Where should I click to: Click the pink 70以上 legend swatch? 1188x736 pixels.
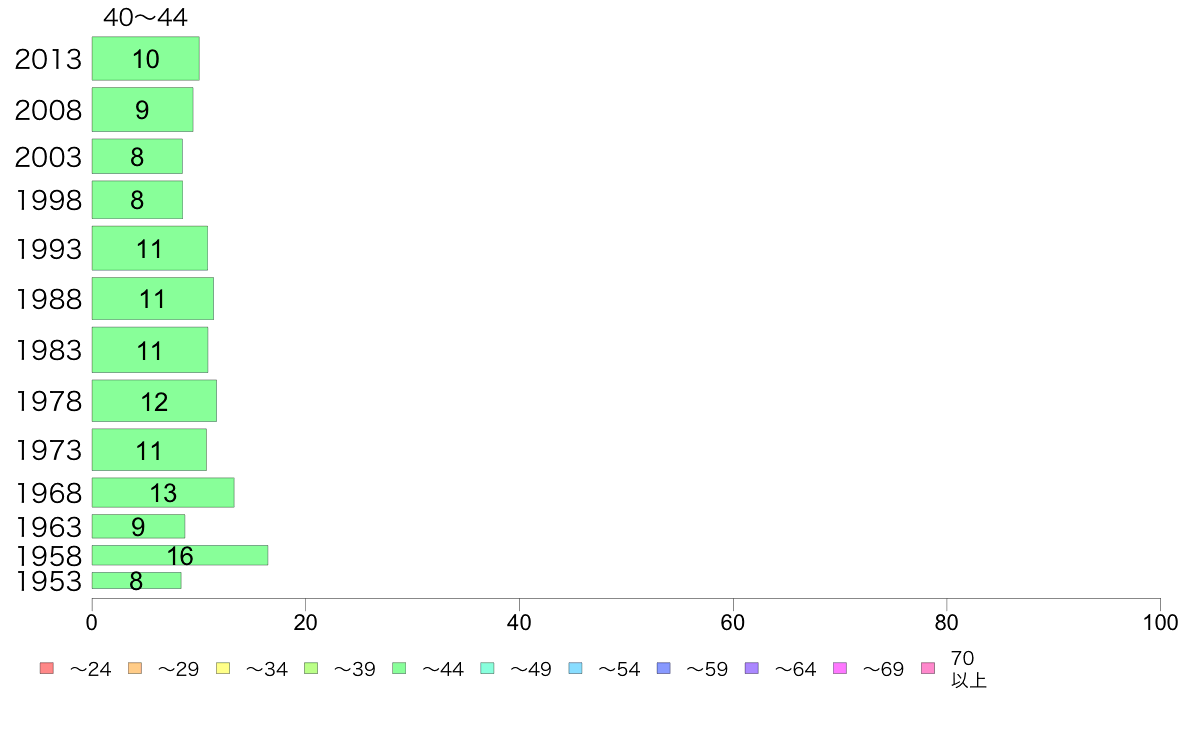tap(928, 668)
